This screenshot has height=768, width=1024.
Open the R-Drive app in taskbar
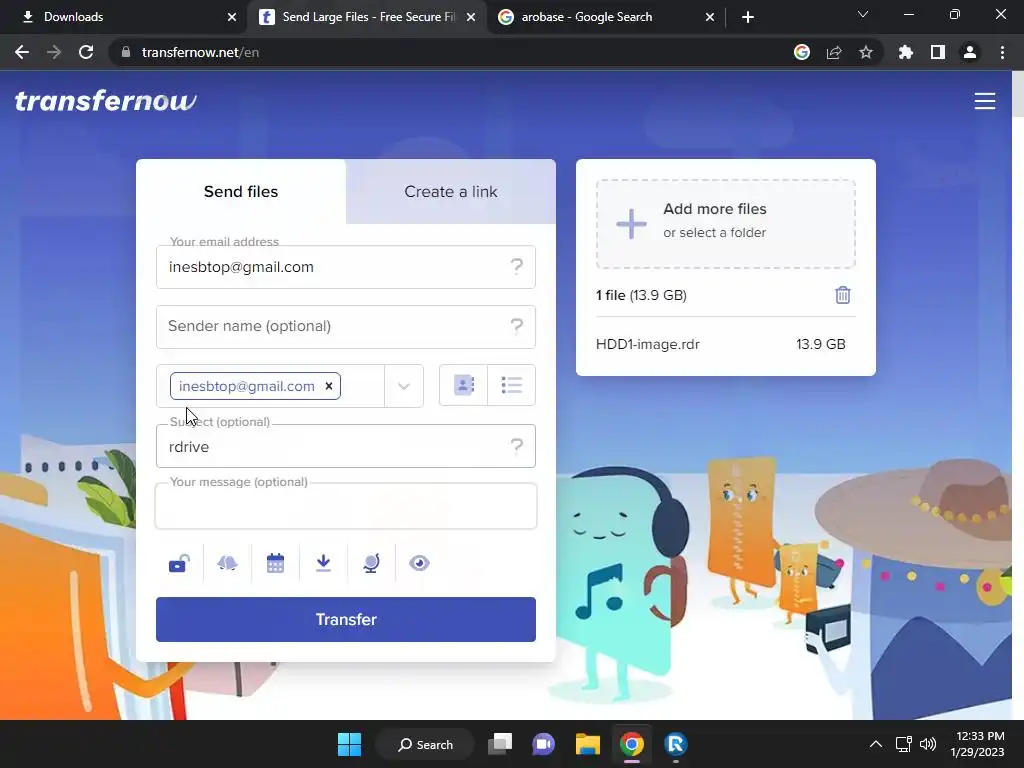coord(676,744)
